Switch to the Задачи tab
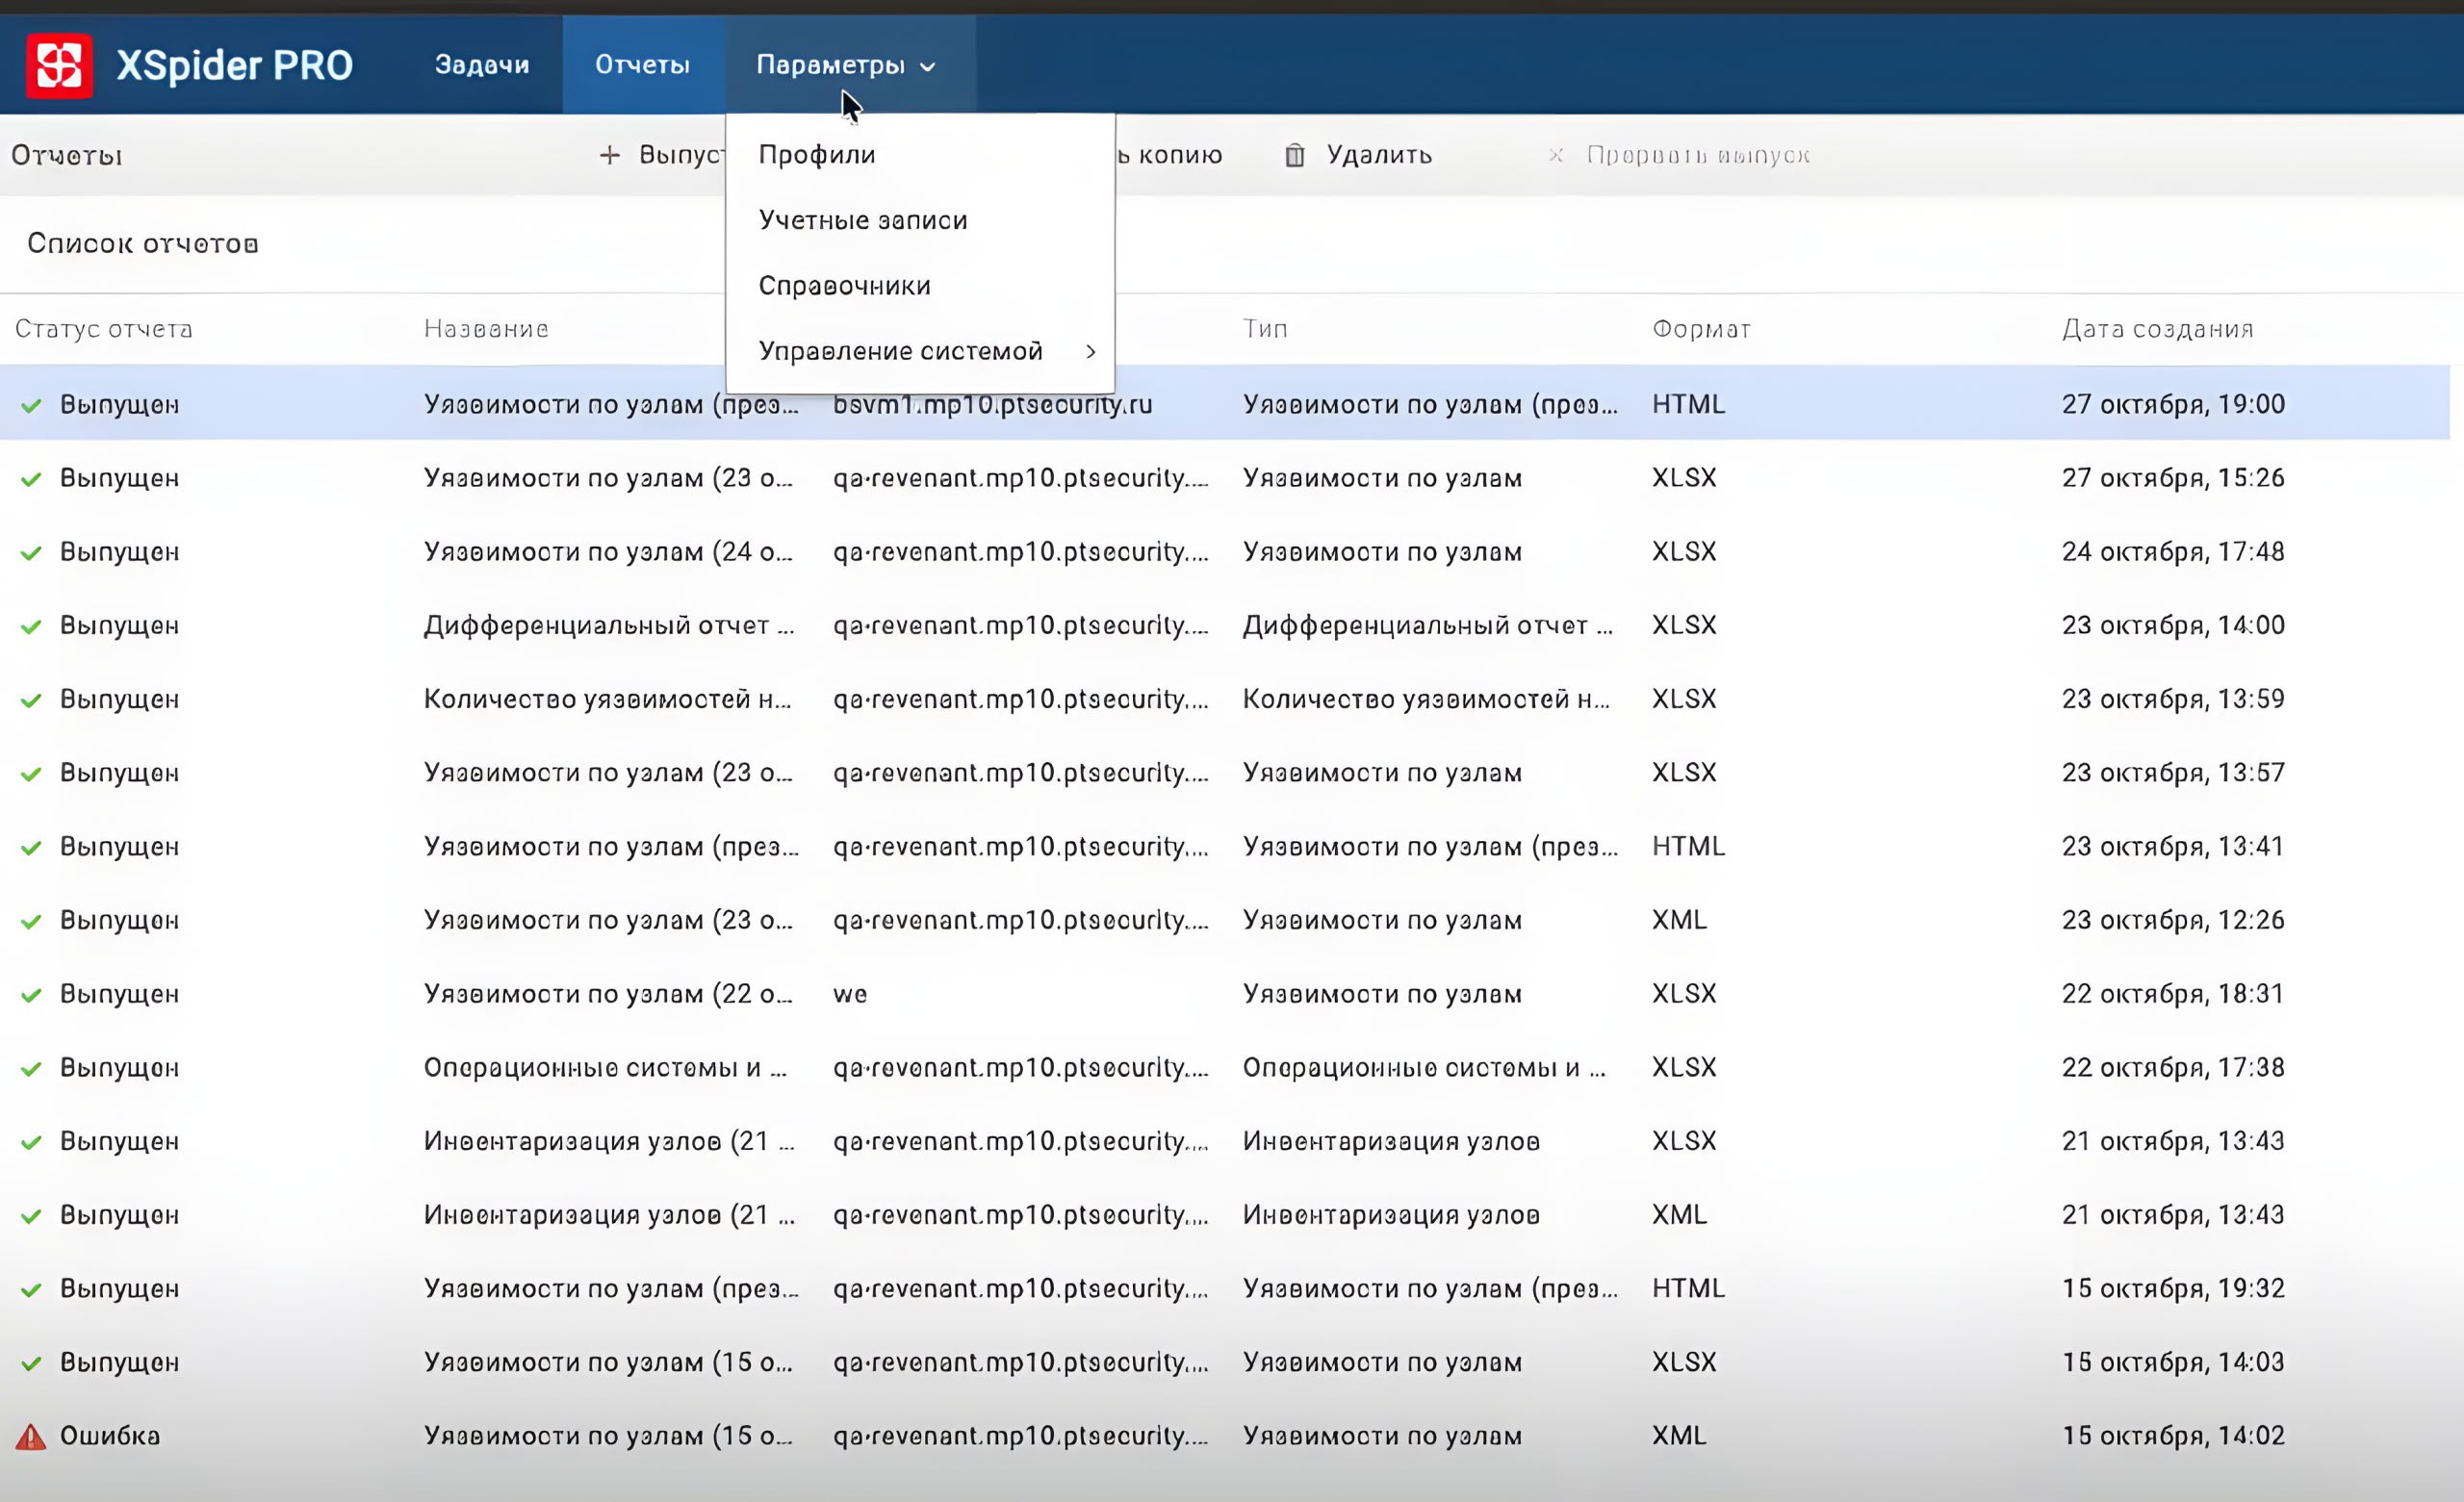This screenshot has height=1502, width=2464. (481, 65)
